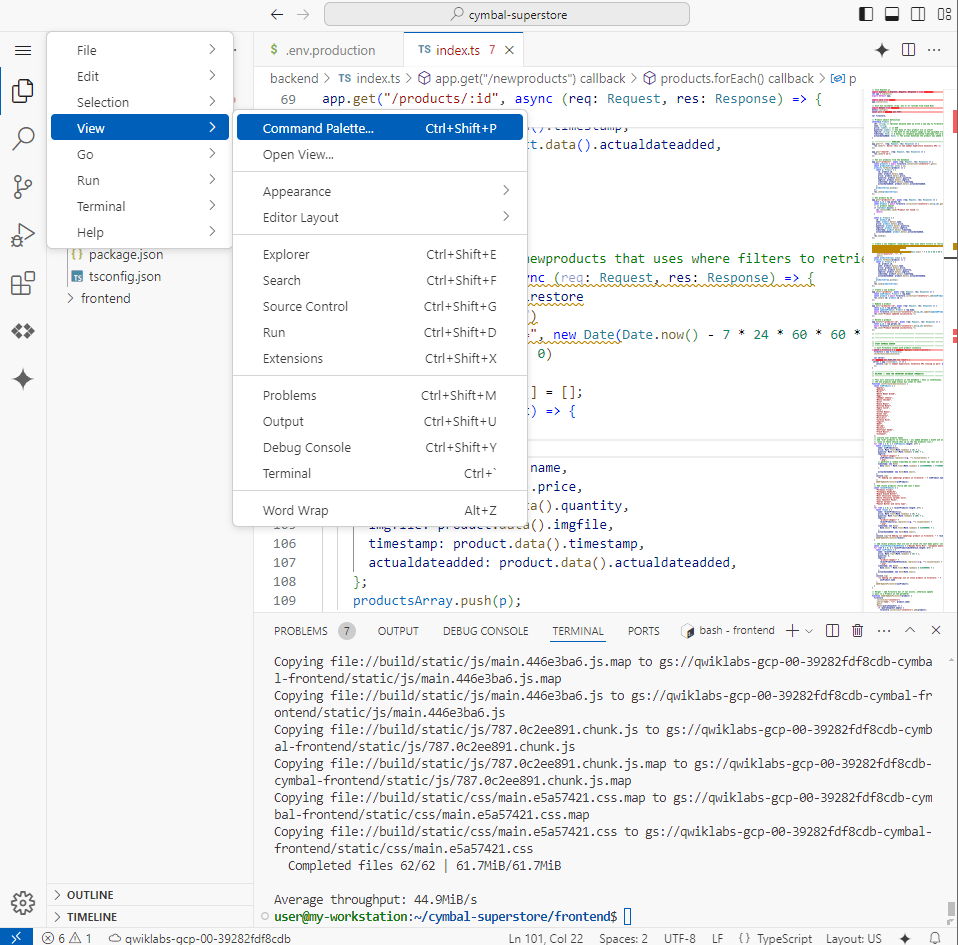
Task: Open Gemini sparkle icon in activity bar
Action: (x=23, y=379)
